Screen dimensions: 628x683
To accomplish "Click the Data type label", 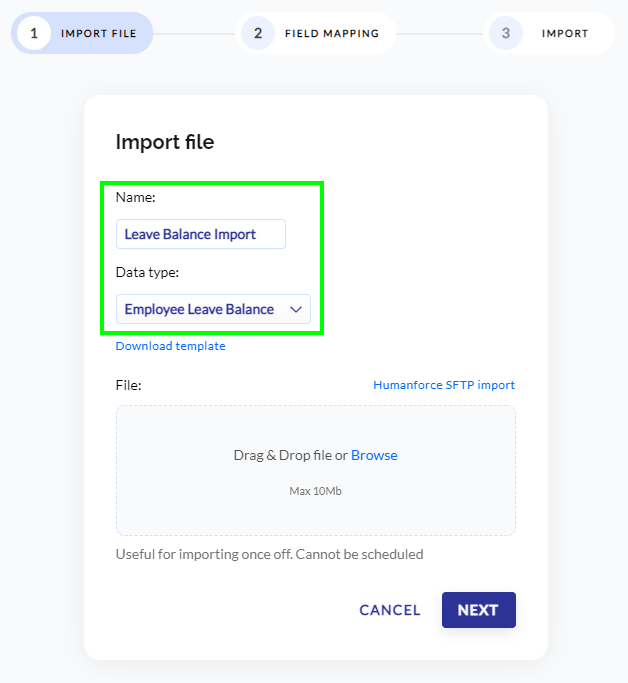I will 147,273.
